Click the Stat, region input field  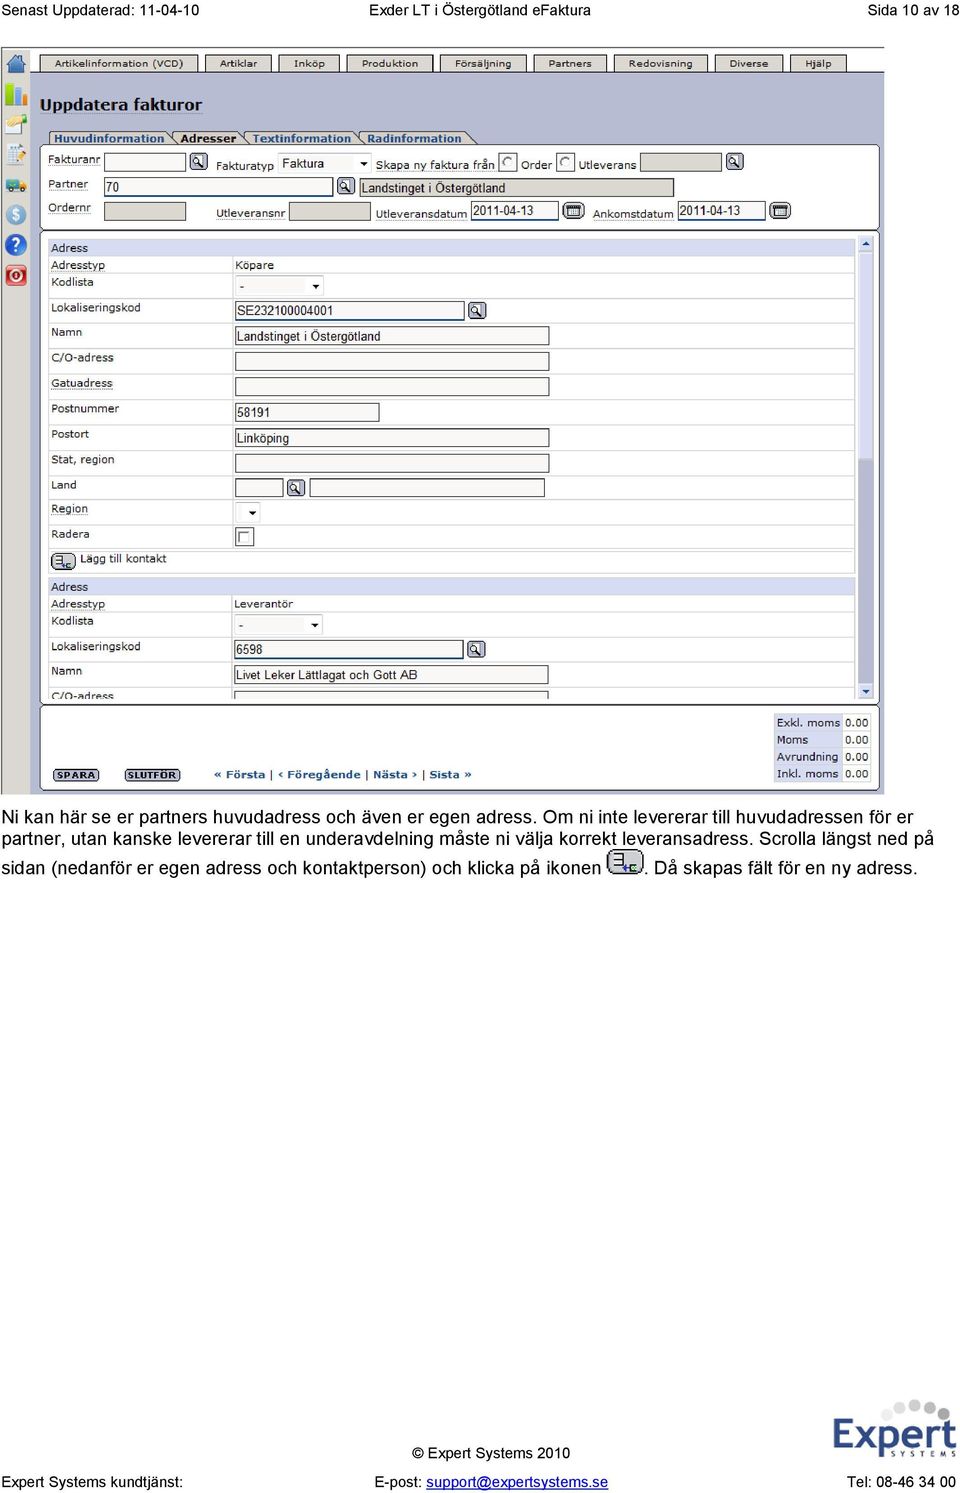click(392, 463)
